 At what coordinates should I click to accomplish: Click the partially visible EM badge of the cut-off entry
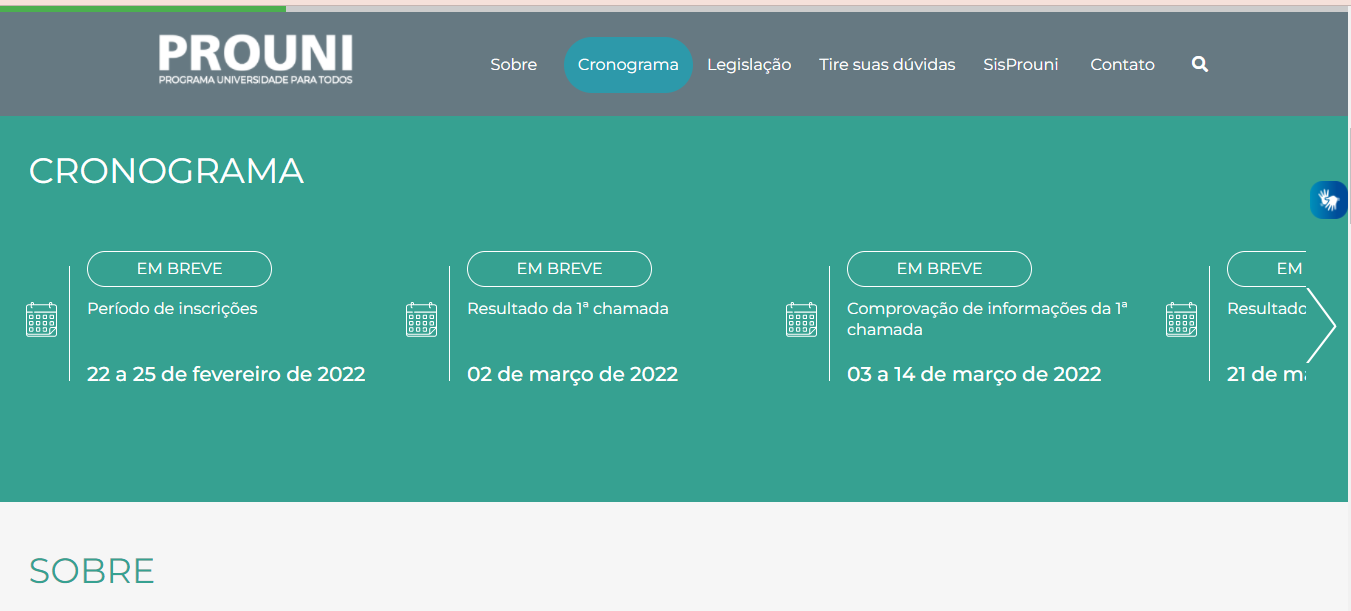point(1266,269)
